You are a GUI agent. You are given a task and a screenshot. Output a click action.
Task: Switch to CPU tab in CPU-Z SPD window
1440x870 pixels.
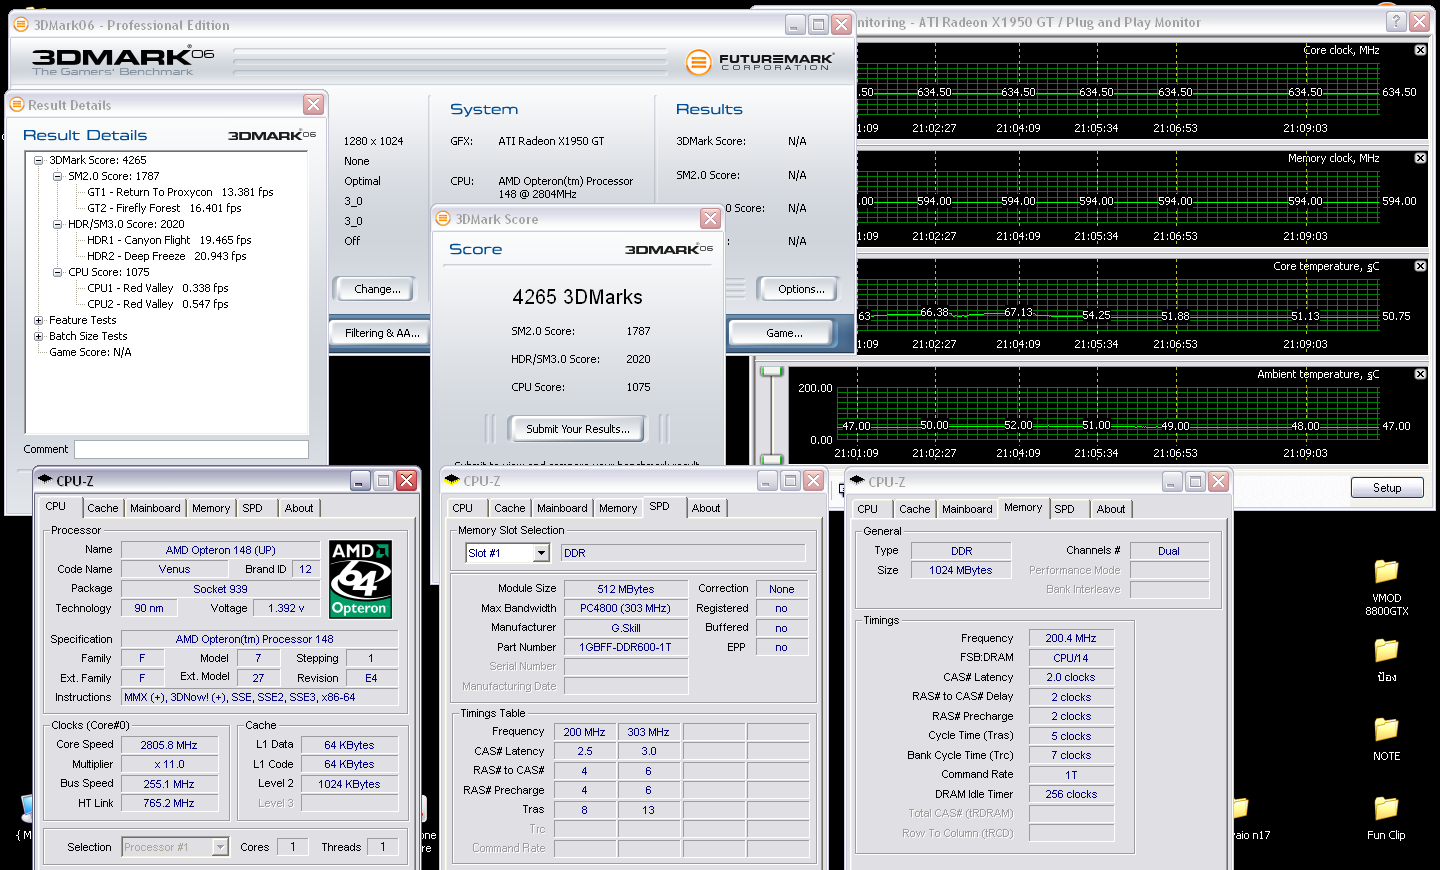coord(463,508)
